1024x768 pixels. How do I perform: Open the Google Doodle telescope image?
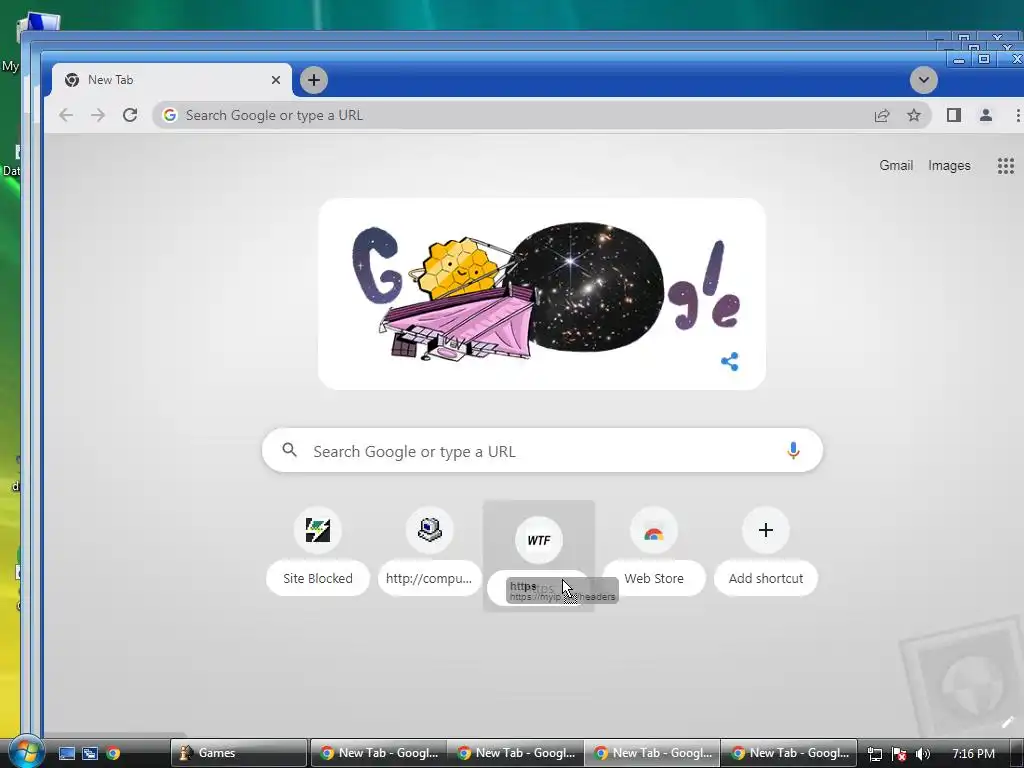click(x=541, y=294)
